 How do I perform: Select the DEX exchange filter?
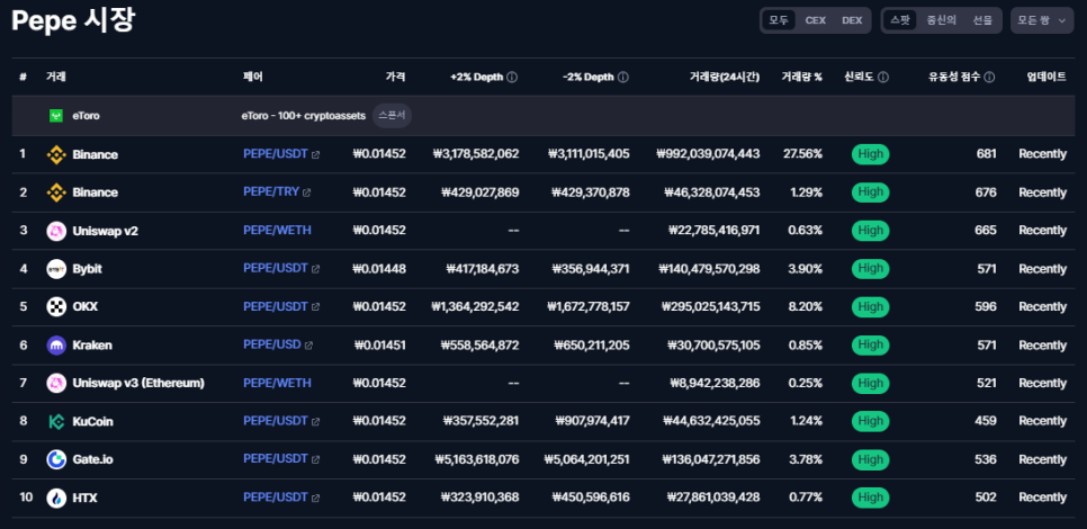852,20
